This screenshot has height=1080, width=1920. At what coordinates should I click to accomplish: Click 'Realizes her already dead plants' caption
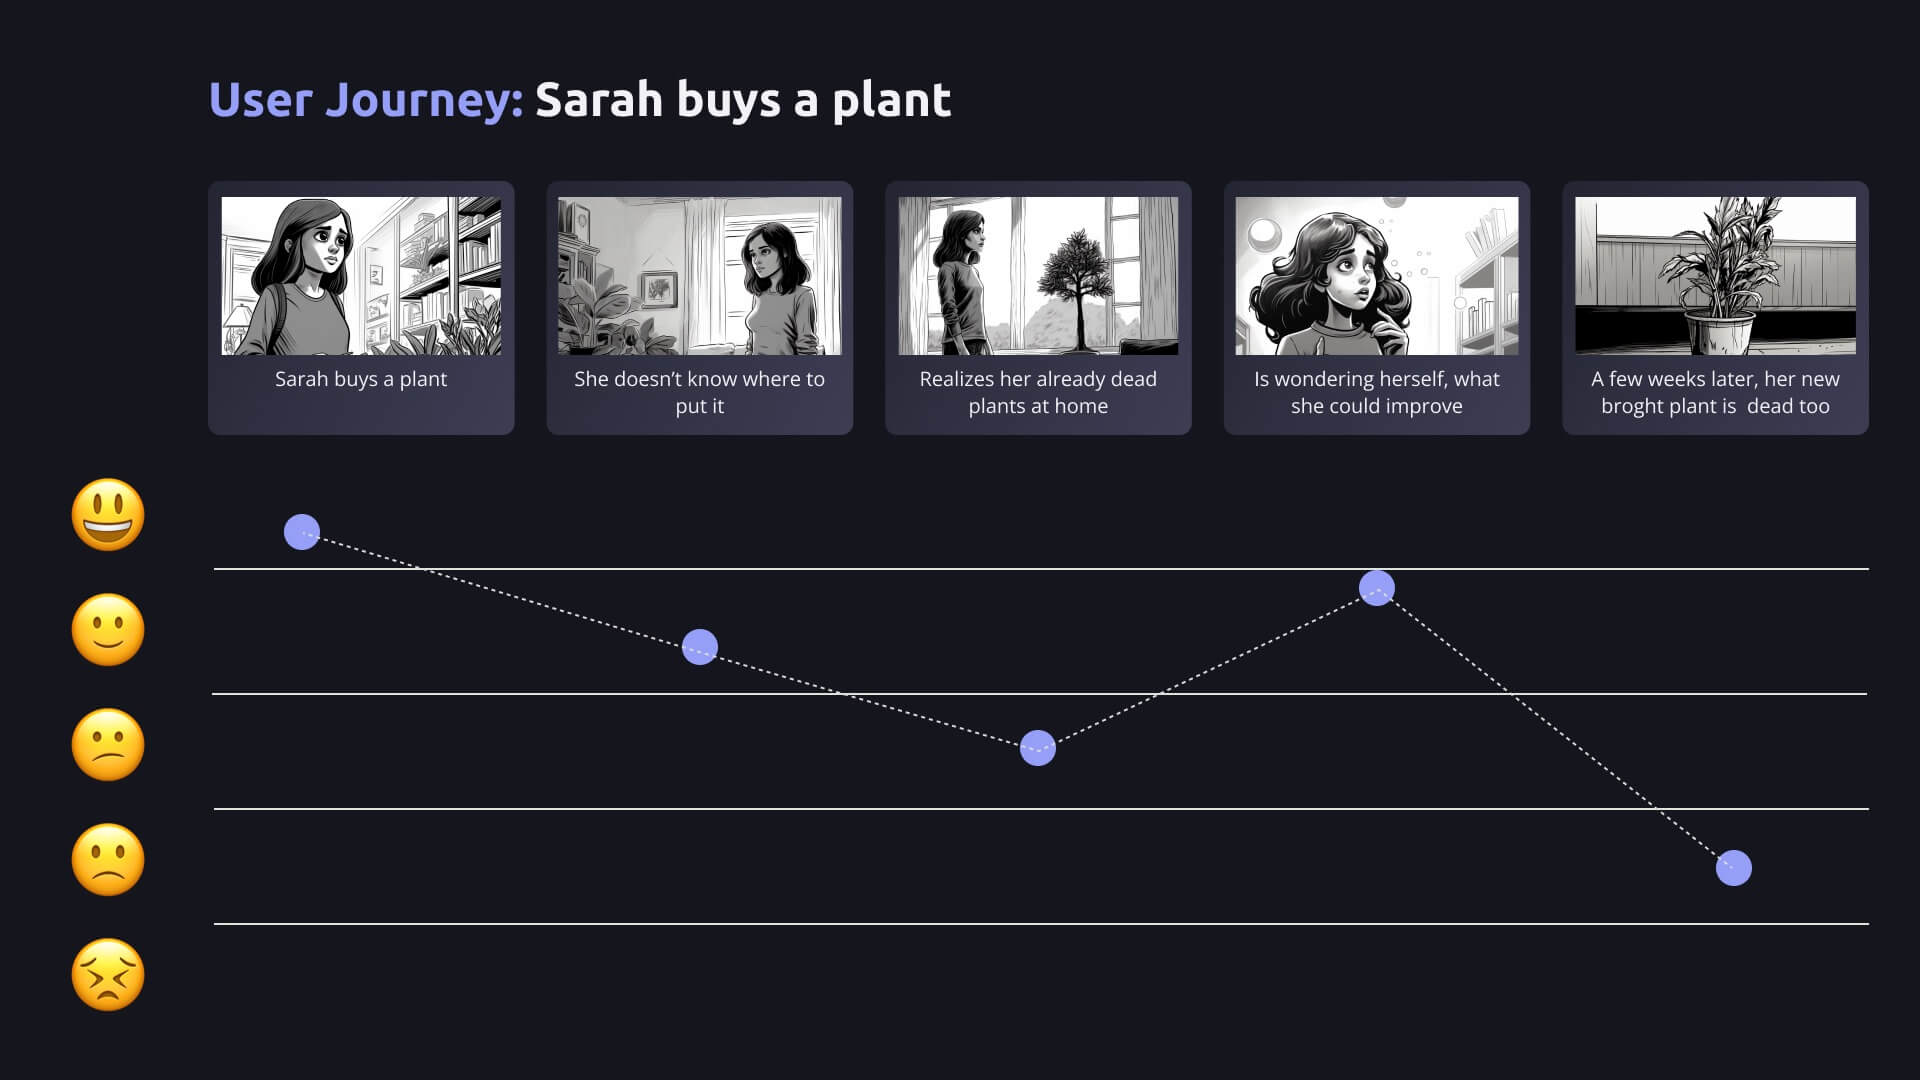click(x=1038, y=392)
